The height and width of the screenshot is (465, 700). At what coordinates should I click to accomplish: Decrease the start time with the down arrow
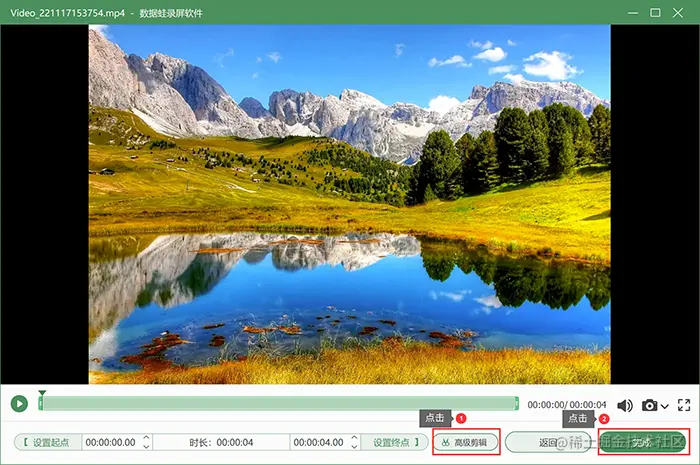tap(146, 447)
